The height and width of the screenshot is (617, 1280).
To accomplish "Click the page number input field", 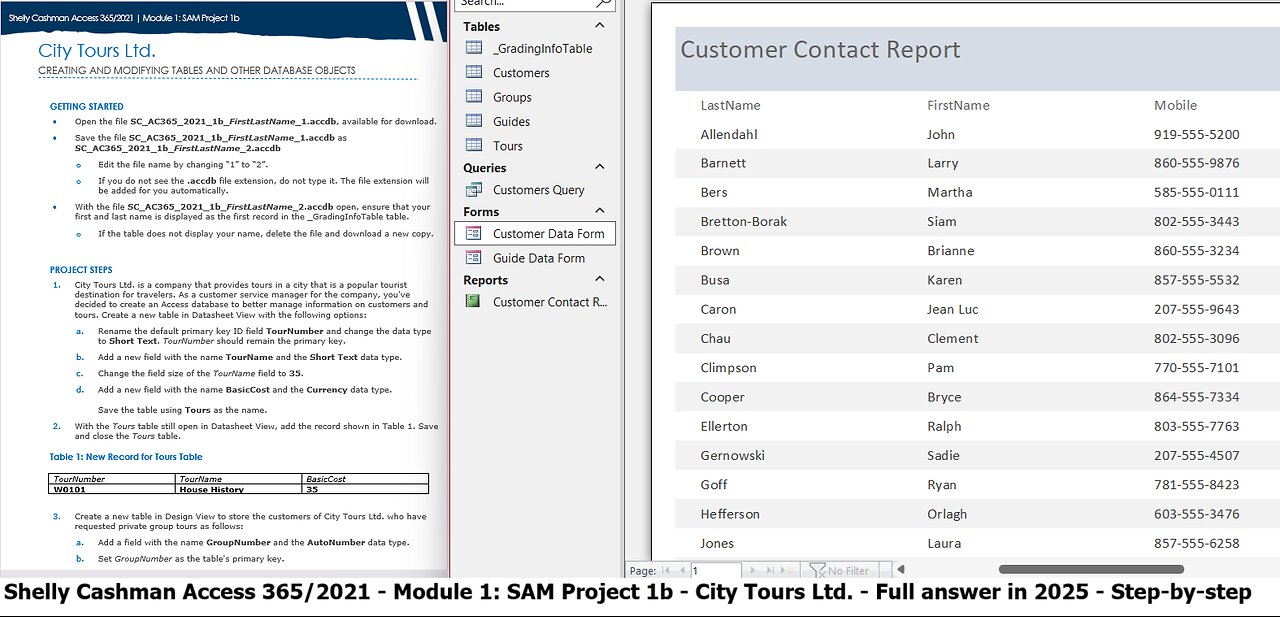I will click(x=715, y=570).
